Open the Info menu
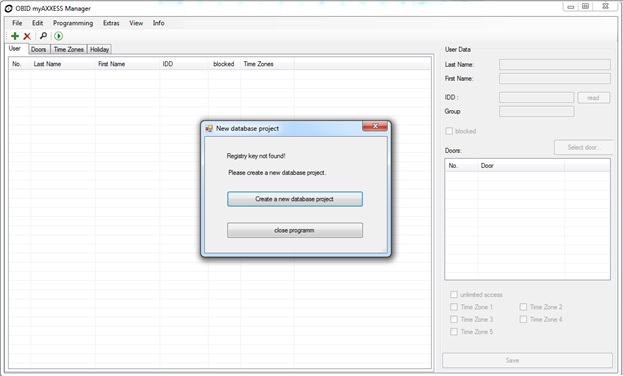 159,23
